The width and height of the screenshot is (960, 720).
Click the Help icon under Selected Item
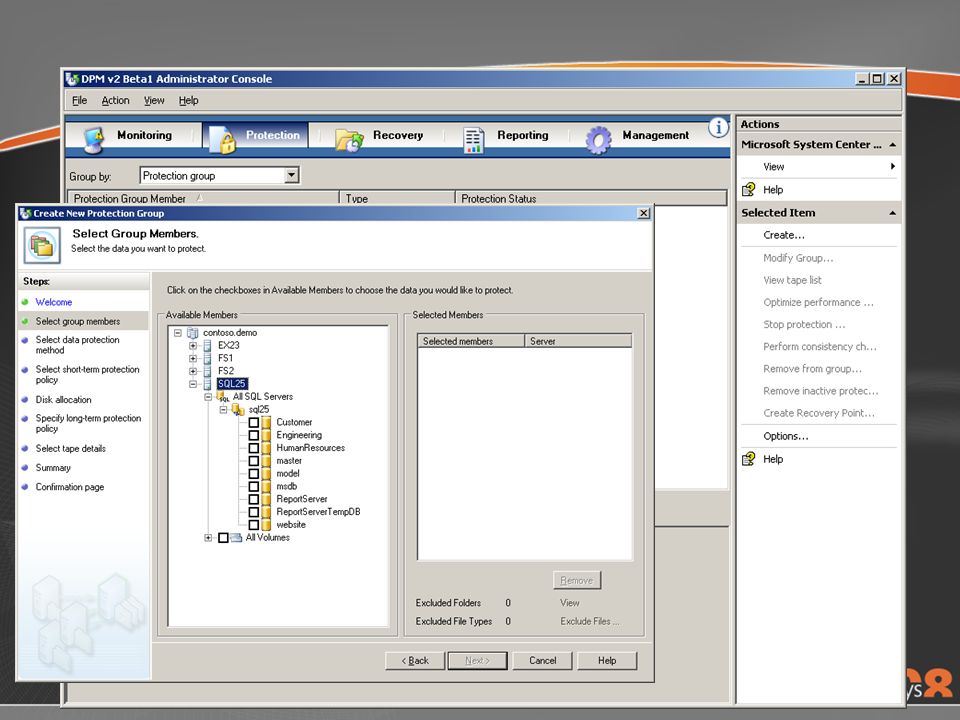pos(748,459)
